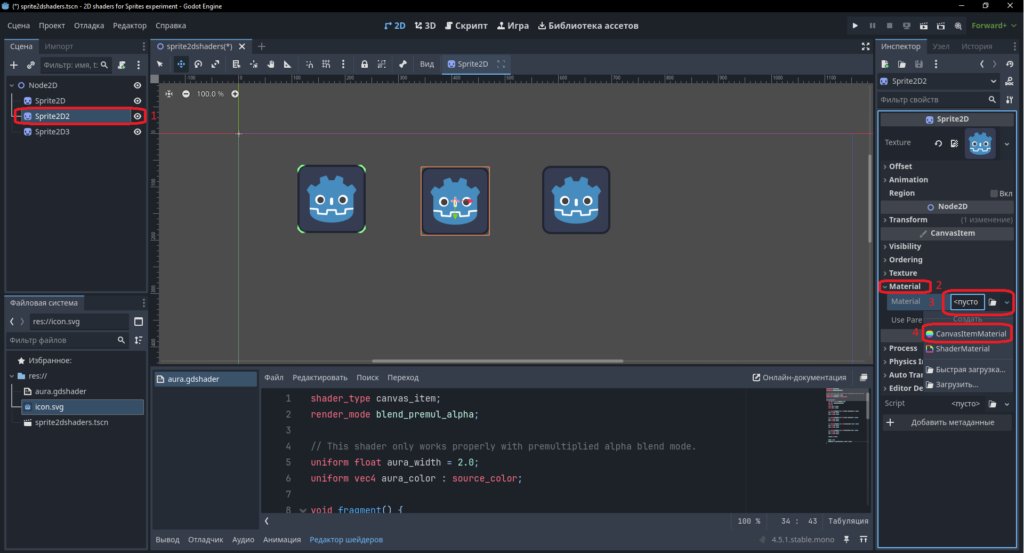Add a new node in Scene dock
Viewport: 1024px width, 553px height.
14,65
